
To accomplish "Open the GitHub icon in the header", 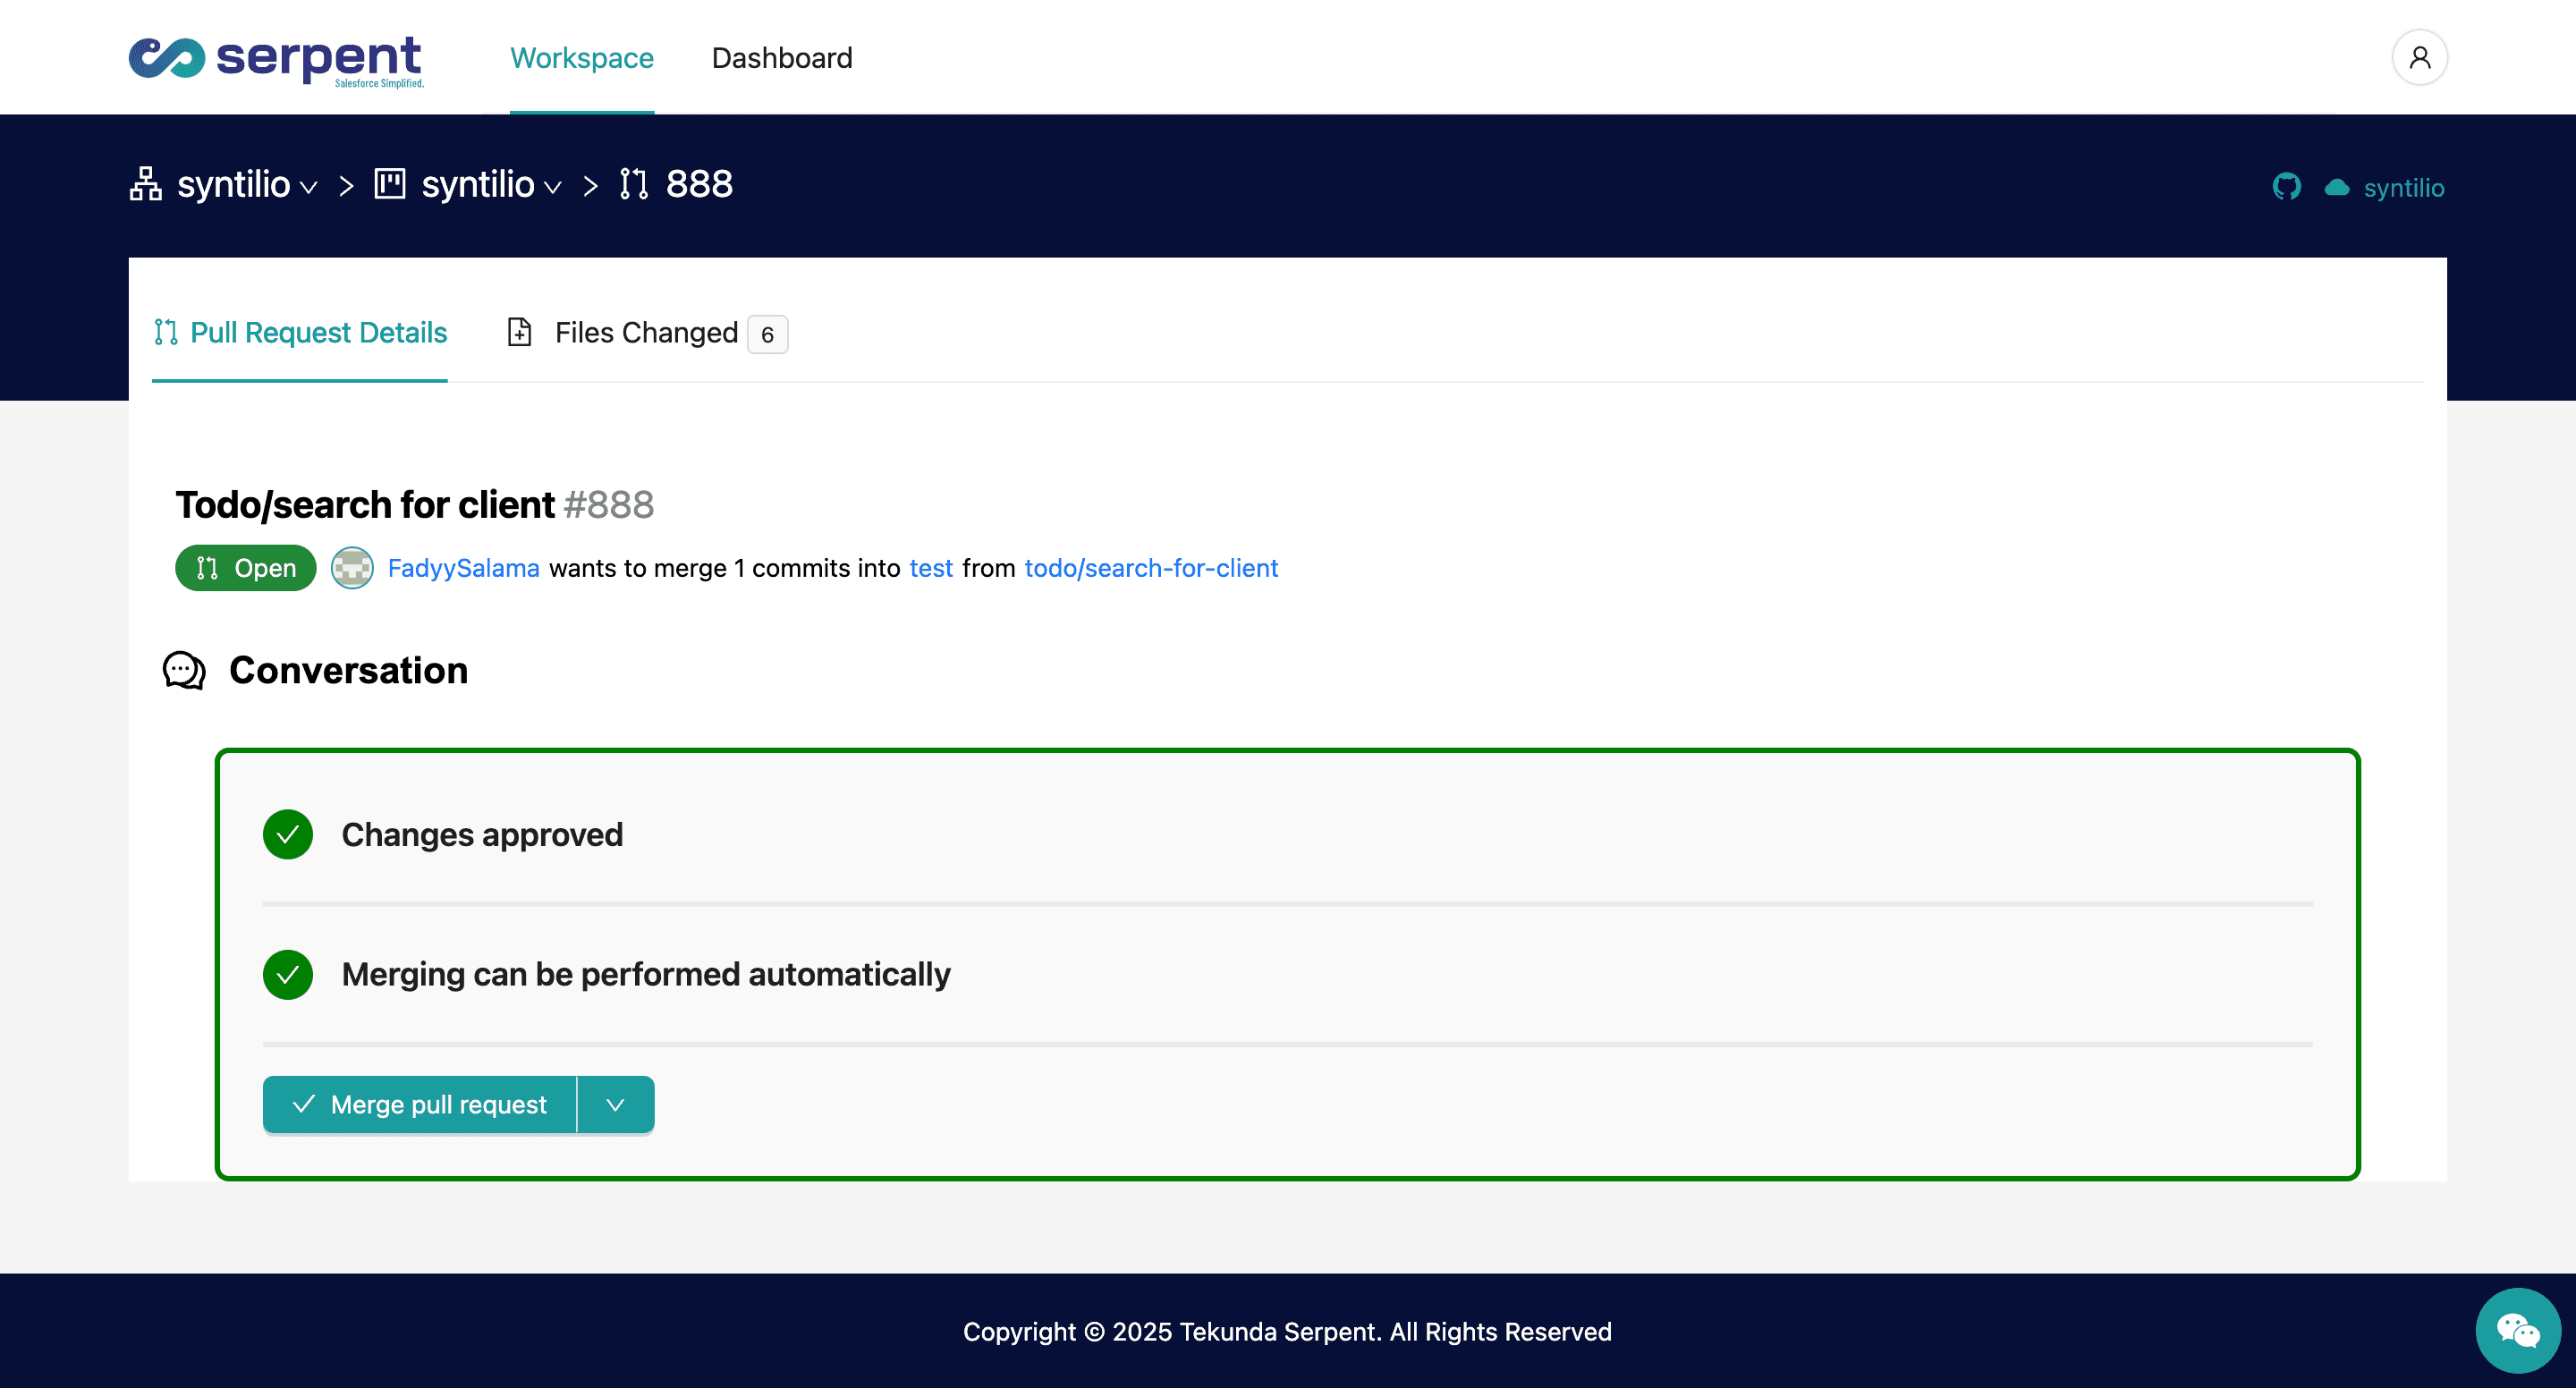I will pyautogui.click(x=2287, y=186).
